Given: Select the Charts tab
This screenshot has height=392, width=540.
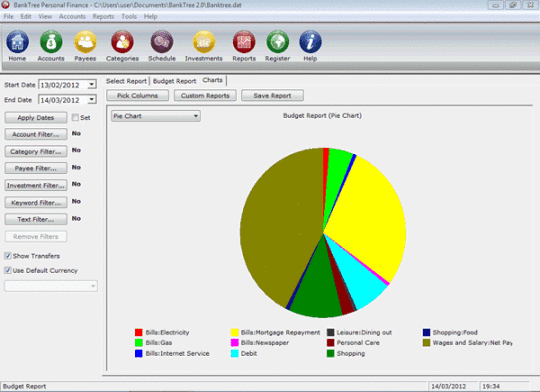Looking at the screenshot, I should coord(212,80).
